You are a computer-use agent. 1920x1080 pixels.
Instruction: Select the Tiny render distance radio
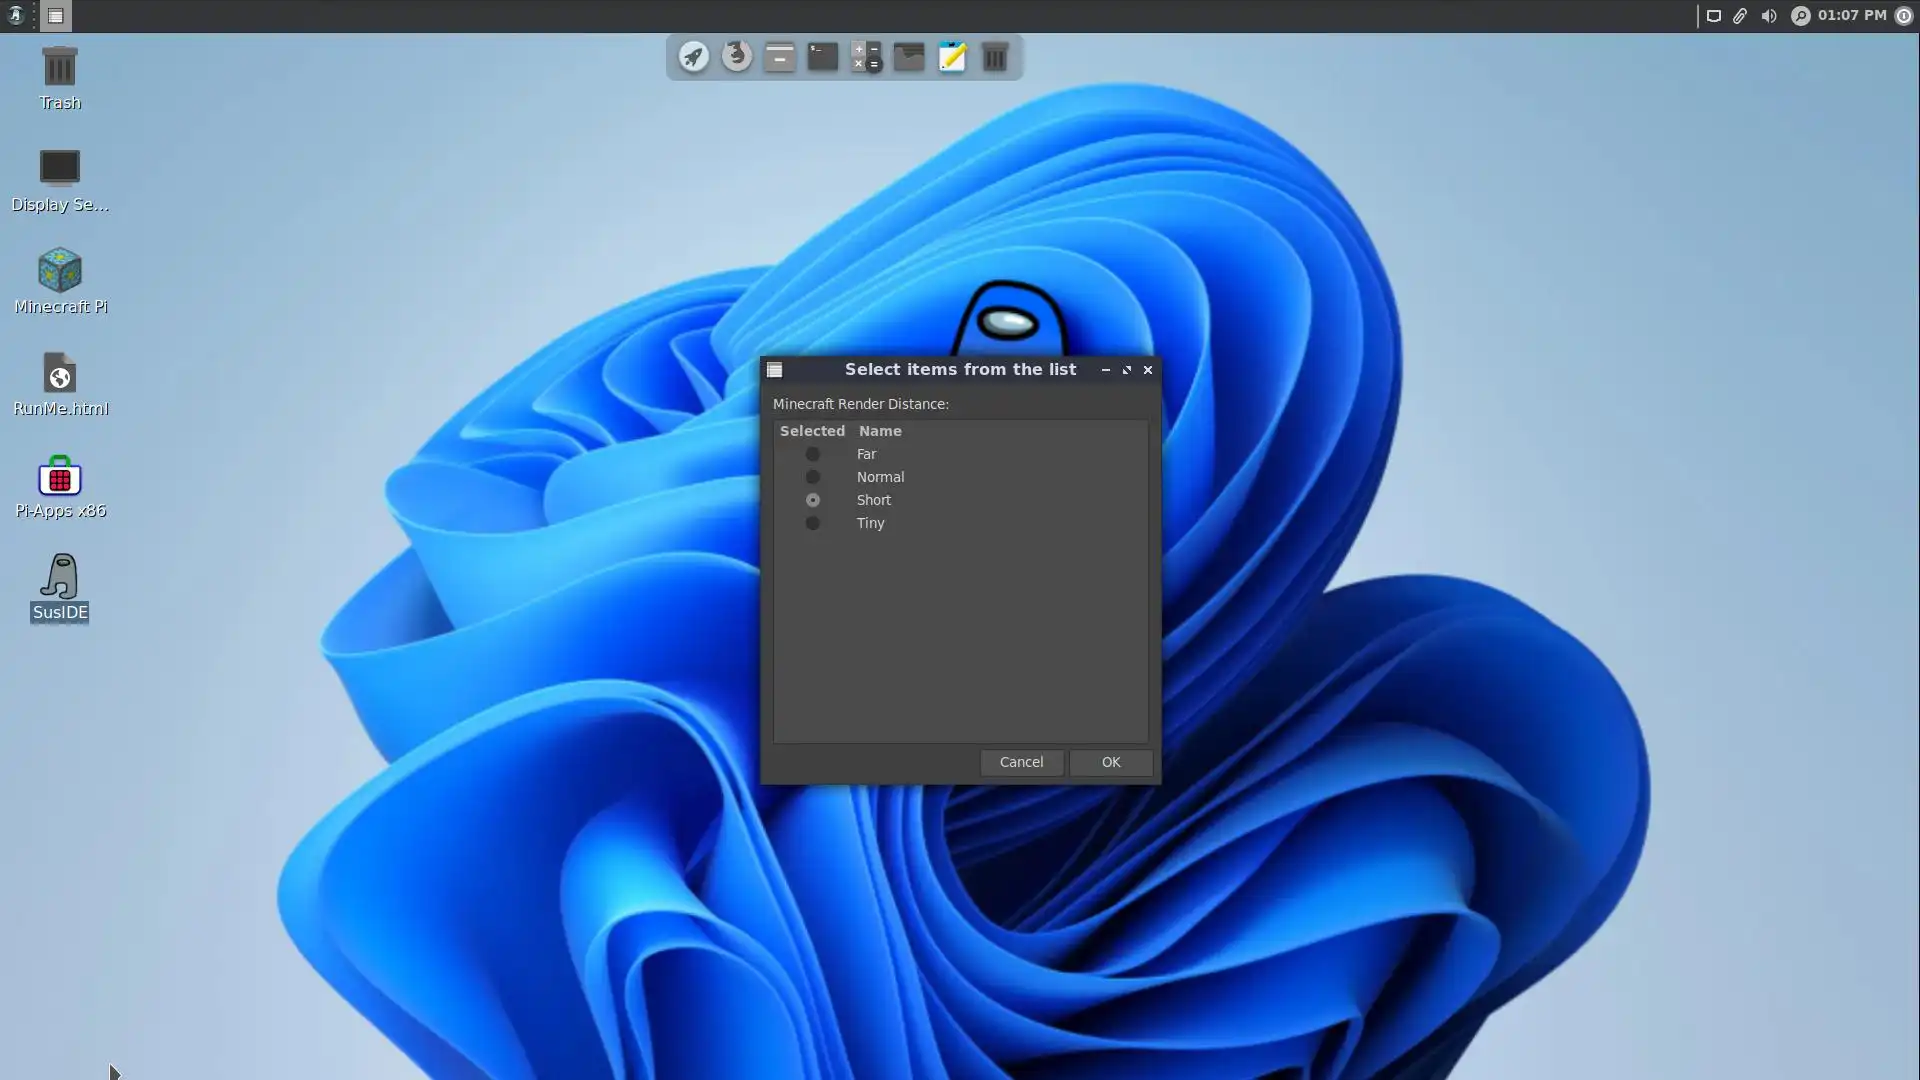813,523
